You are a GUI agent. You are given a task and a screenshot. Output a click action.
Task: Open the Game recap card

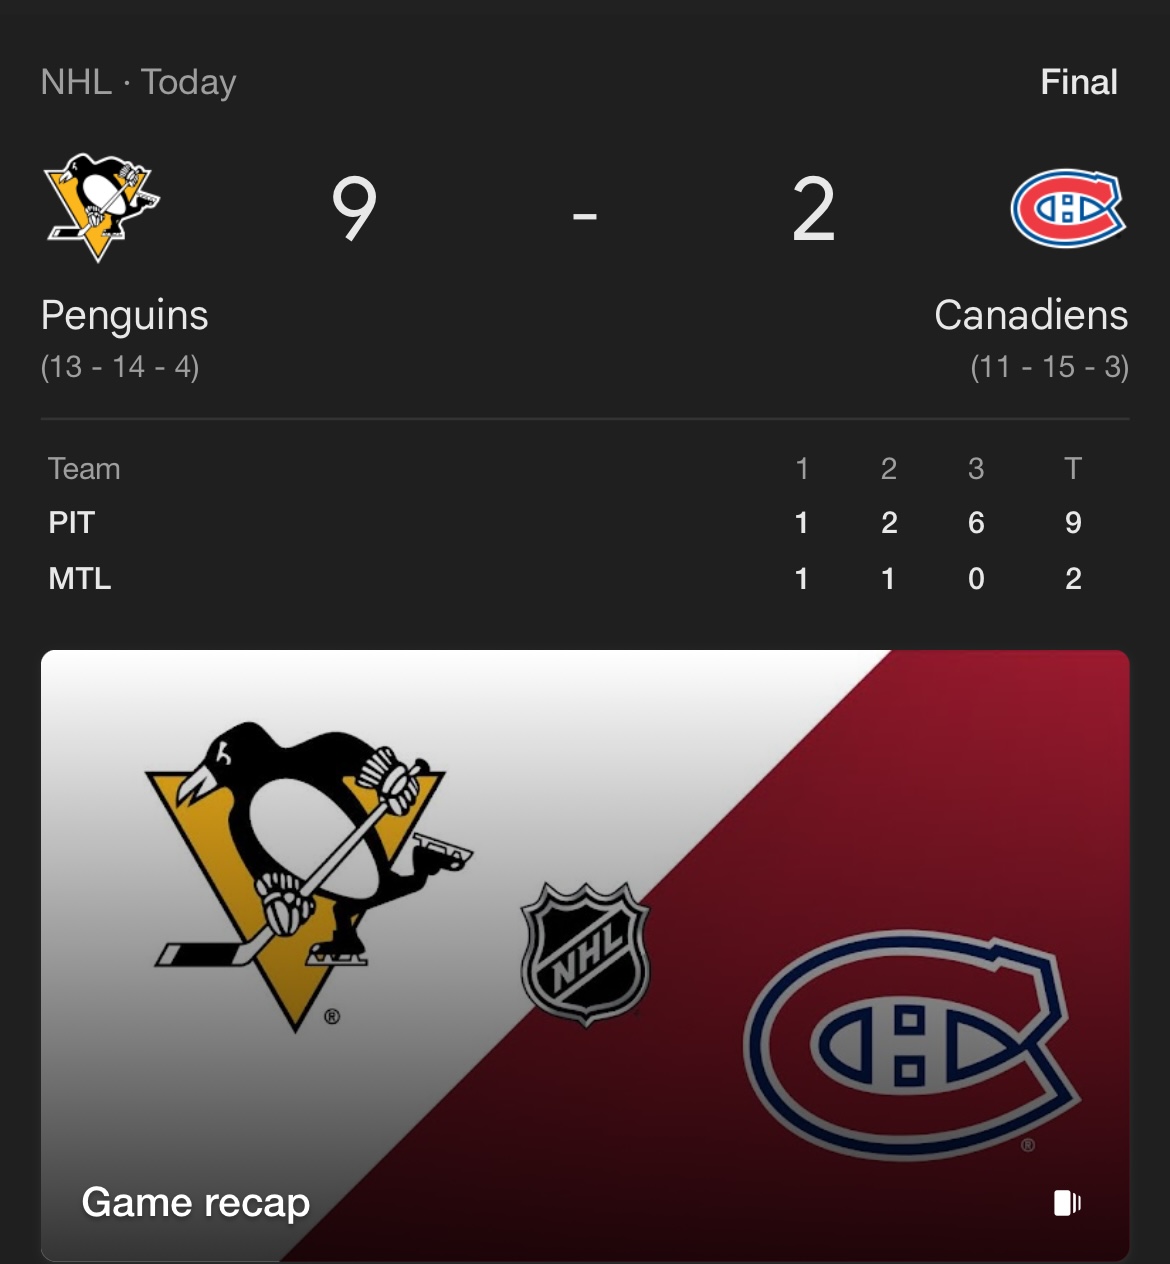[585, 955]
